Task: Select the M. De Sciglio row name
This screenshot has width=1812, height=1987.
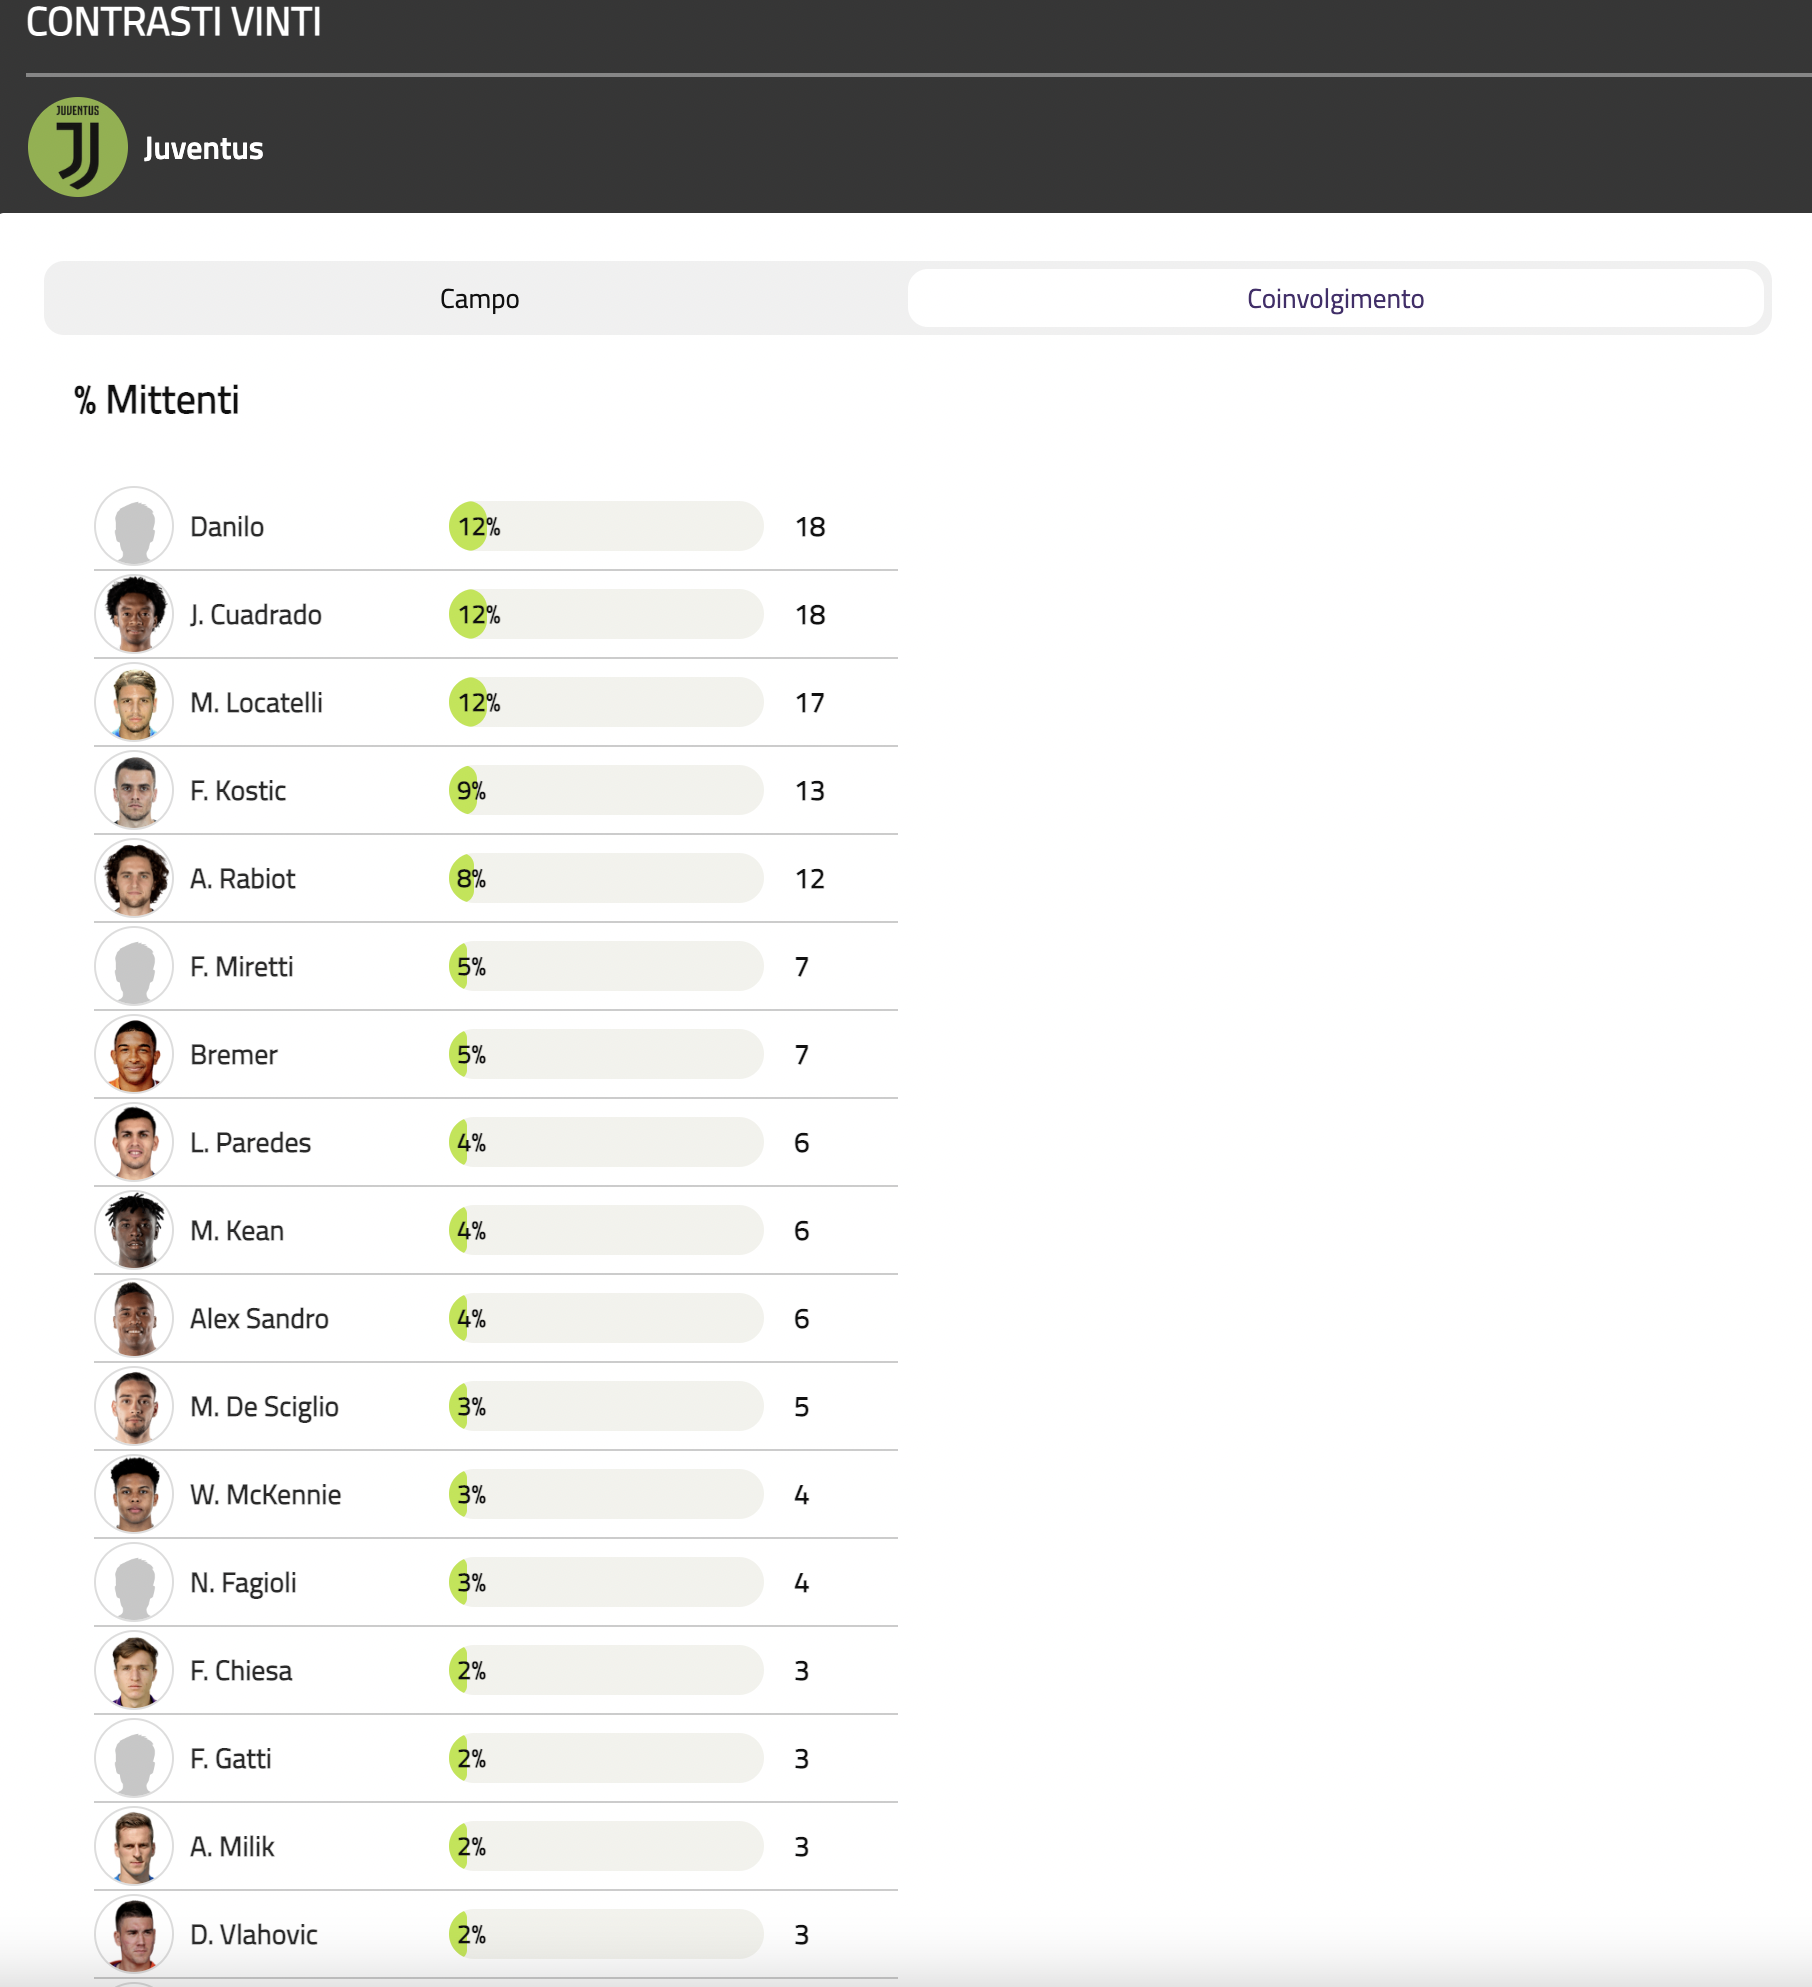Action: pyautogui.click(x=264, y=1407)
